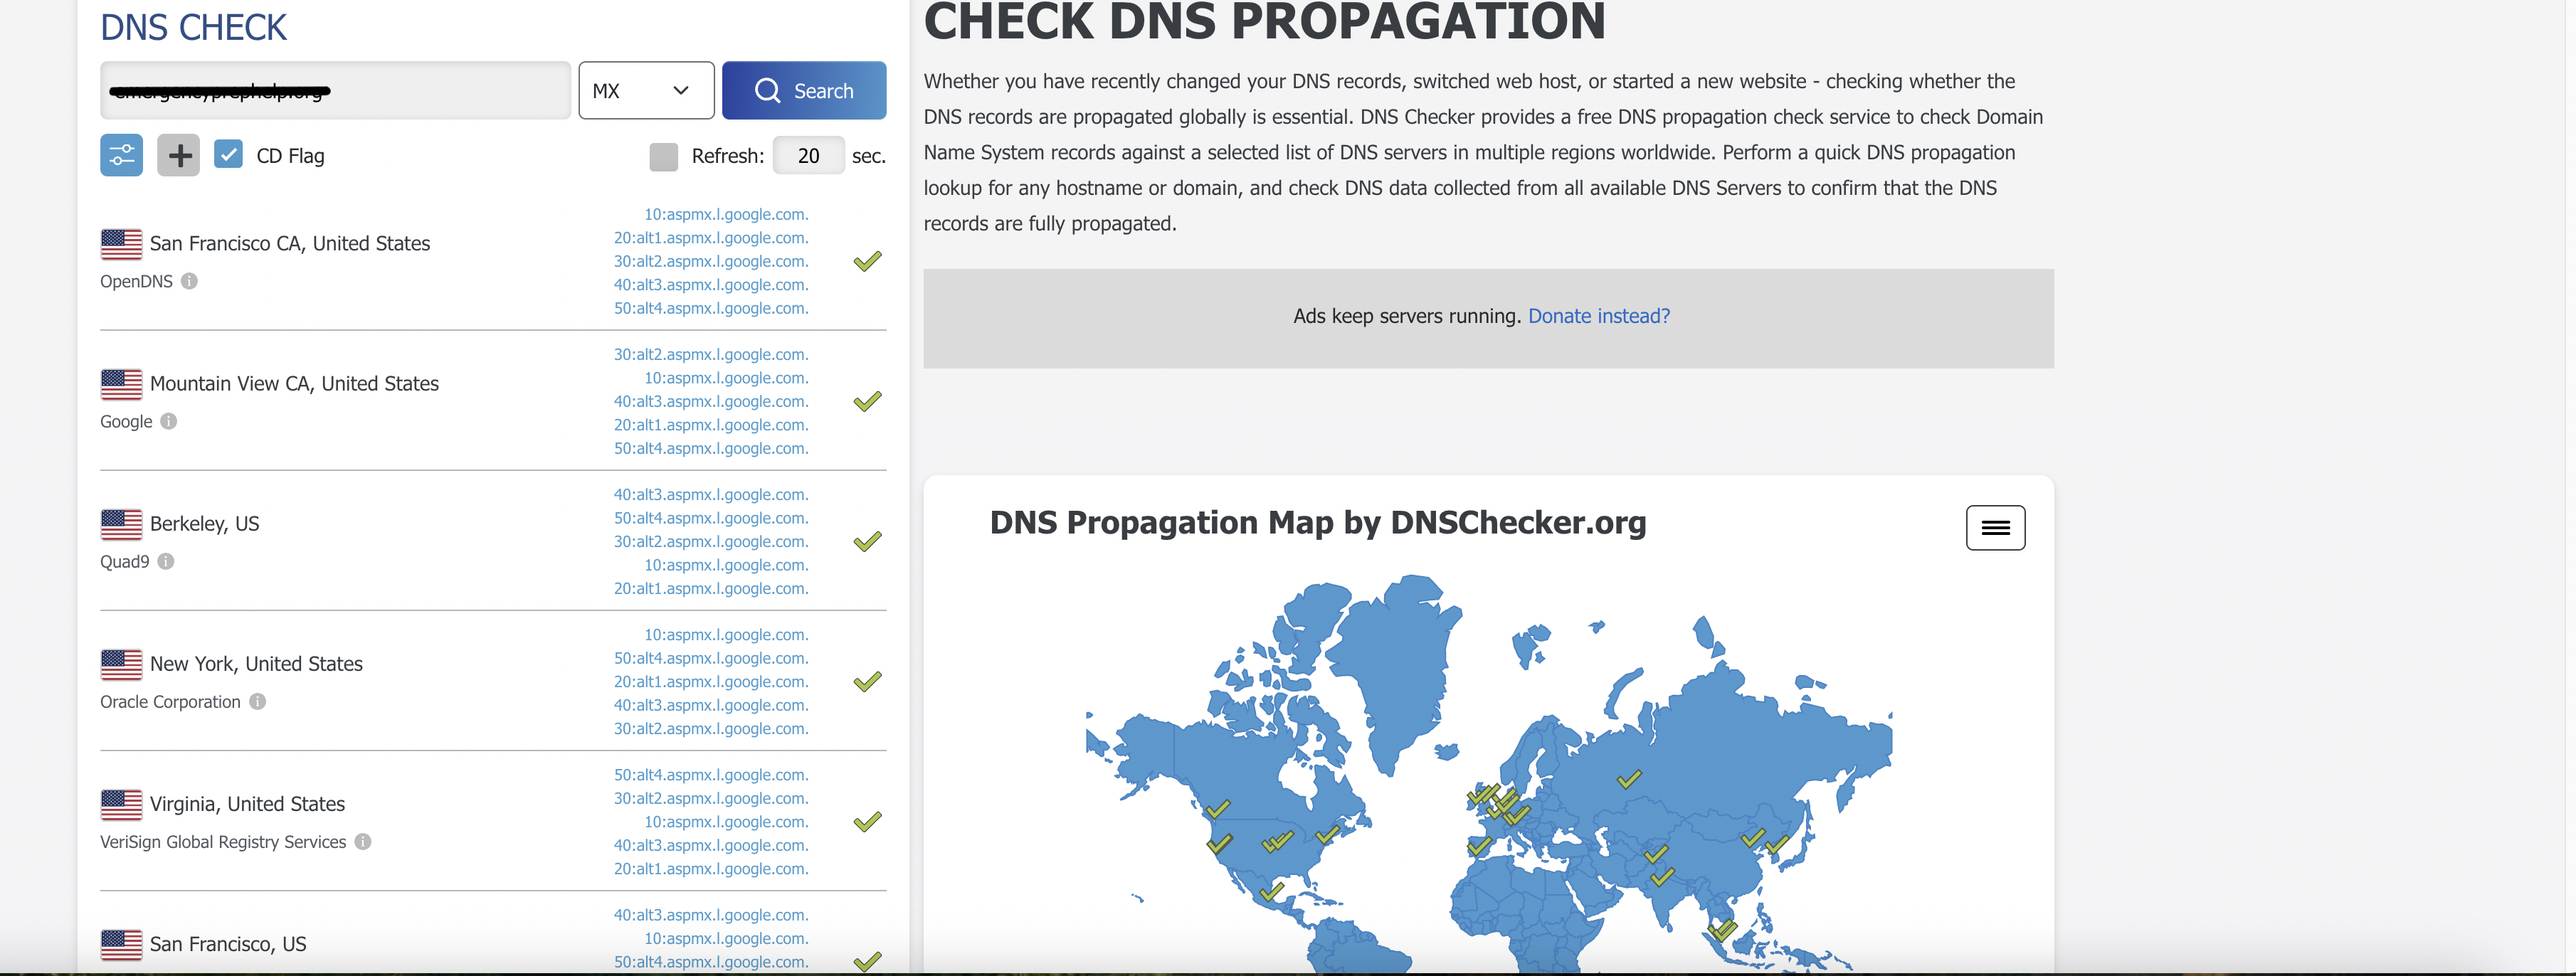Click the Quad9 40:alt3.aspmx.l.google.com. record

pos(711,495)
